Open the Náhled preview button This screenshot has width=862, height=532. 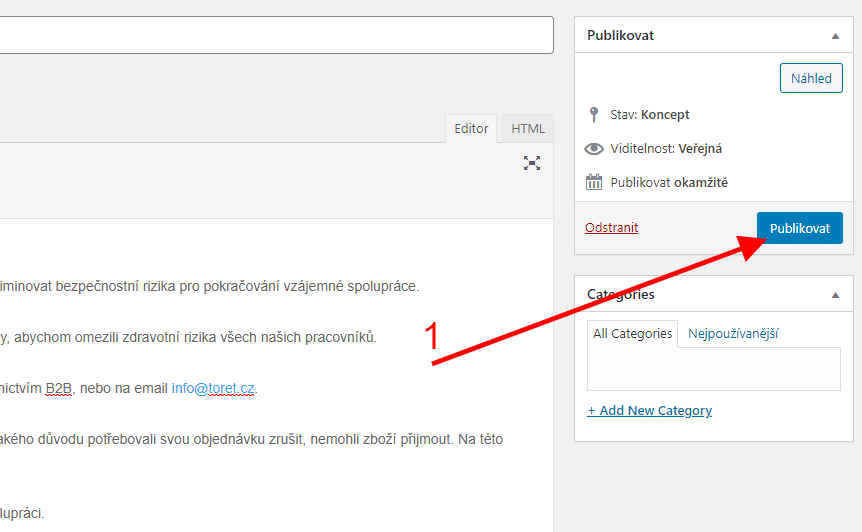[x=811, y=79]
